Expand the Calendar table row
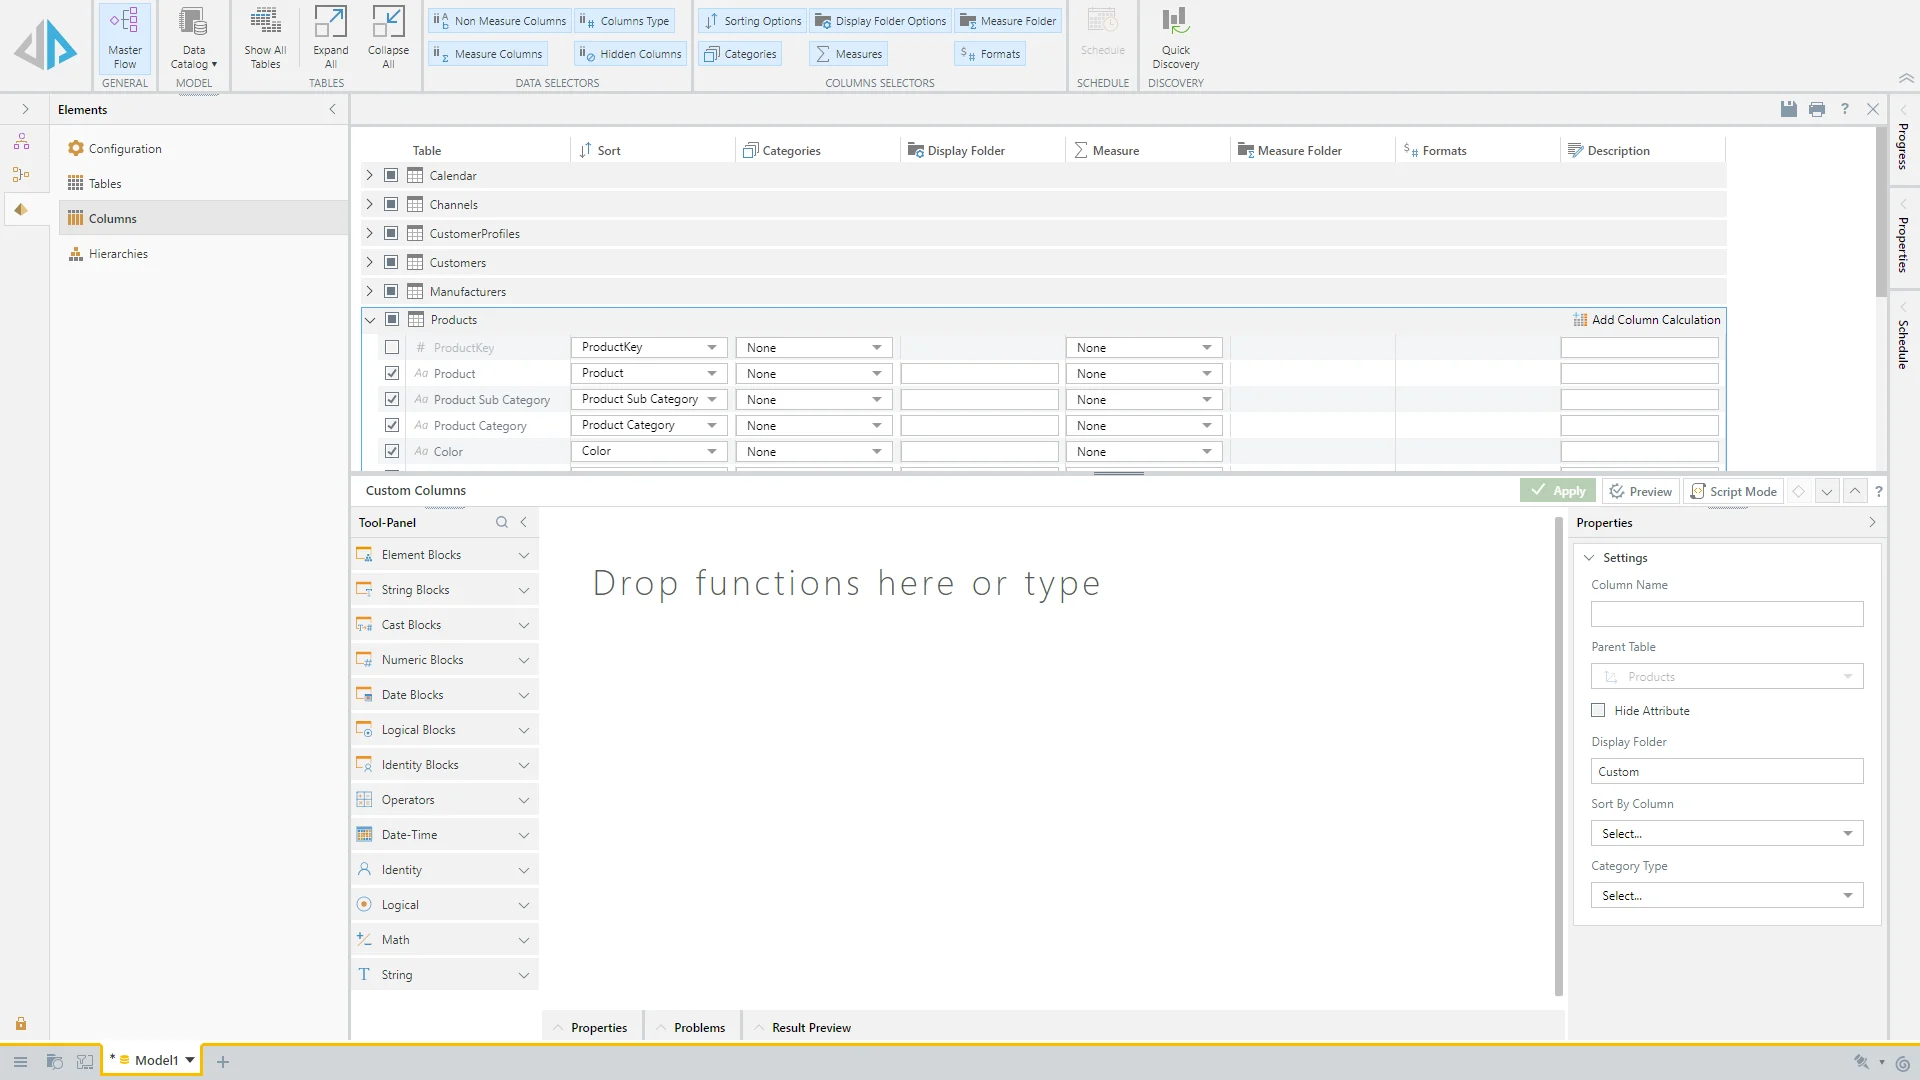This screenshot has width=1920, height=1080. click(x=369, y=175)
